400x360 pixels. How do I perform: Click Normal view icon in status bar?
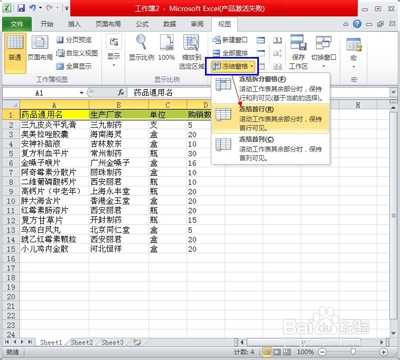(x=267, y=352)
